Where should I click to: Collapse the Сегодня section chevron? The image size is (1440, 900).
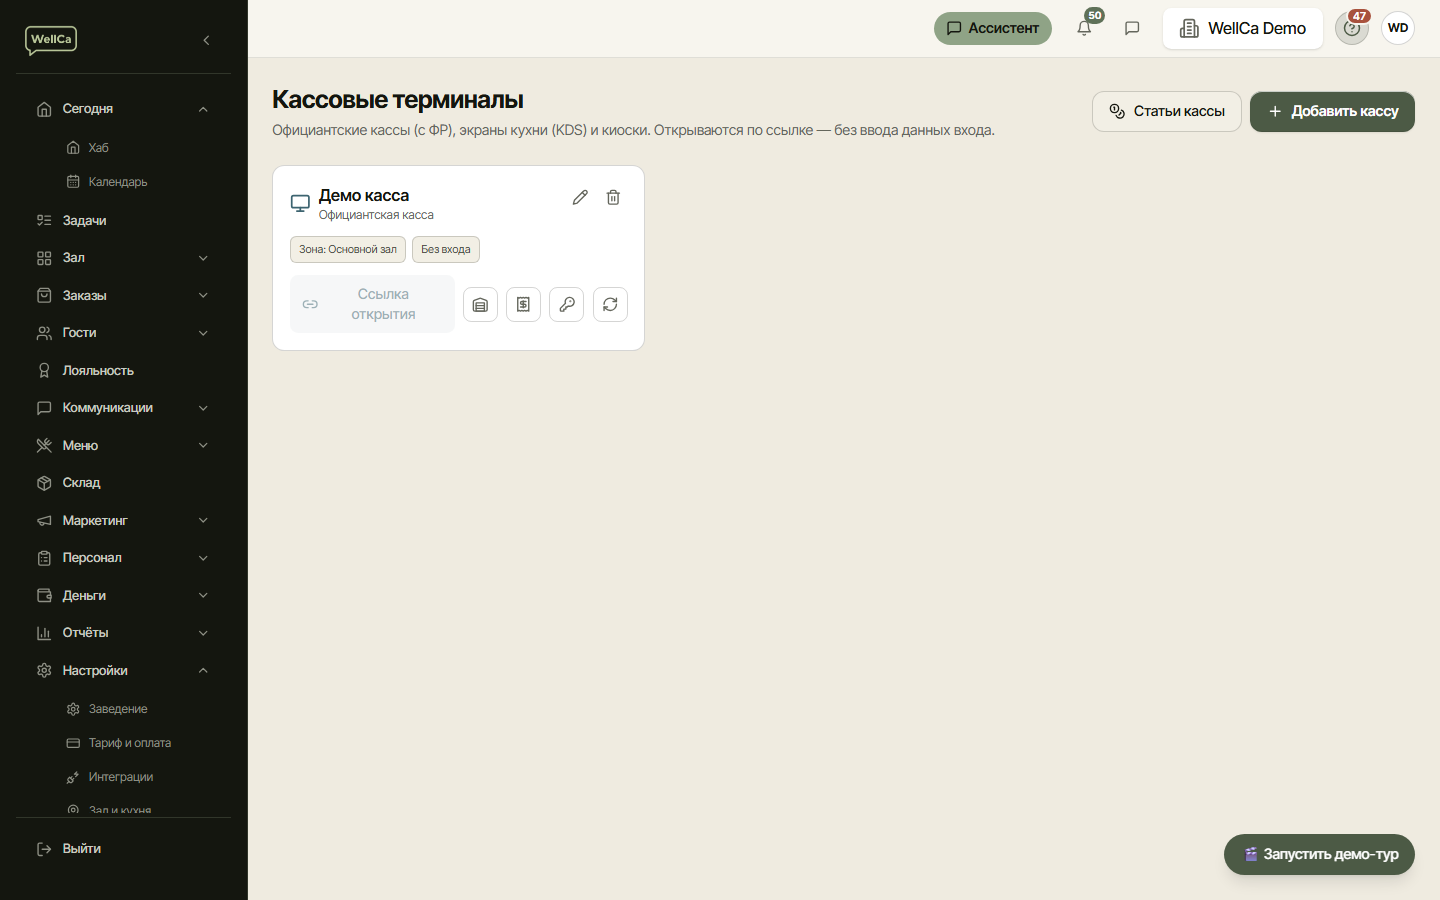pos(203,109)
